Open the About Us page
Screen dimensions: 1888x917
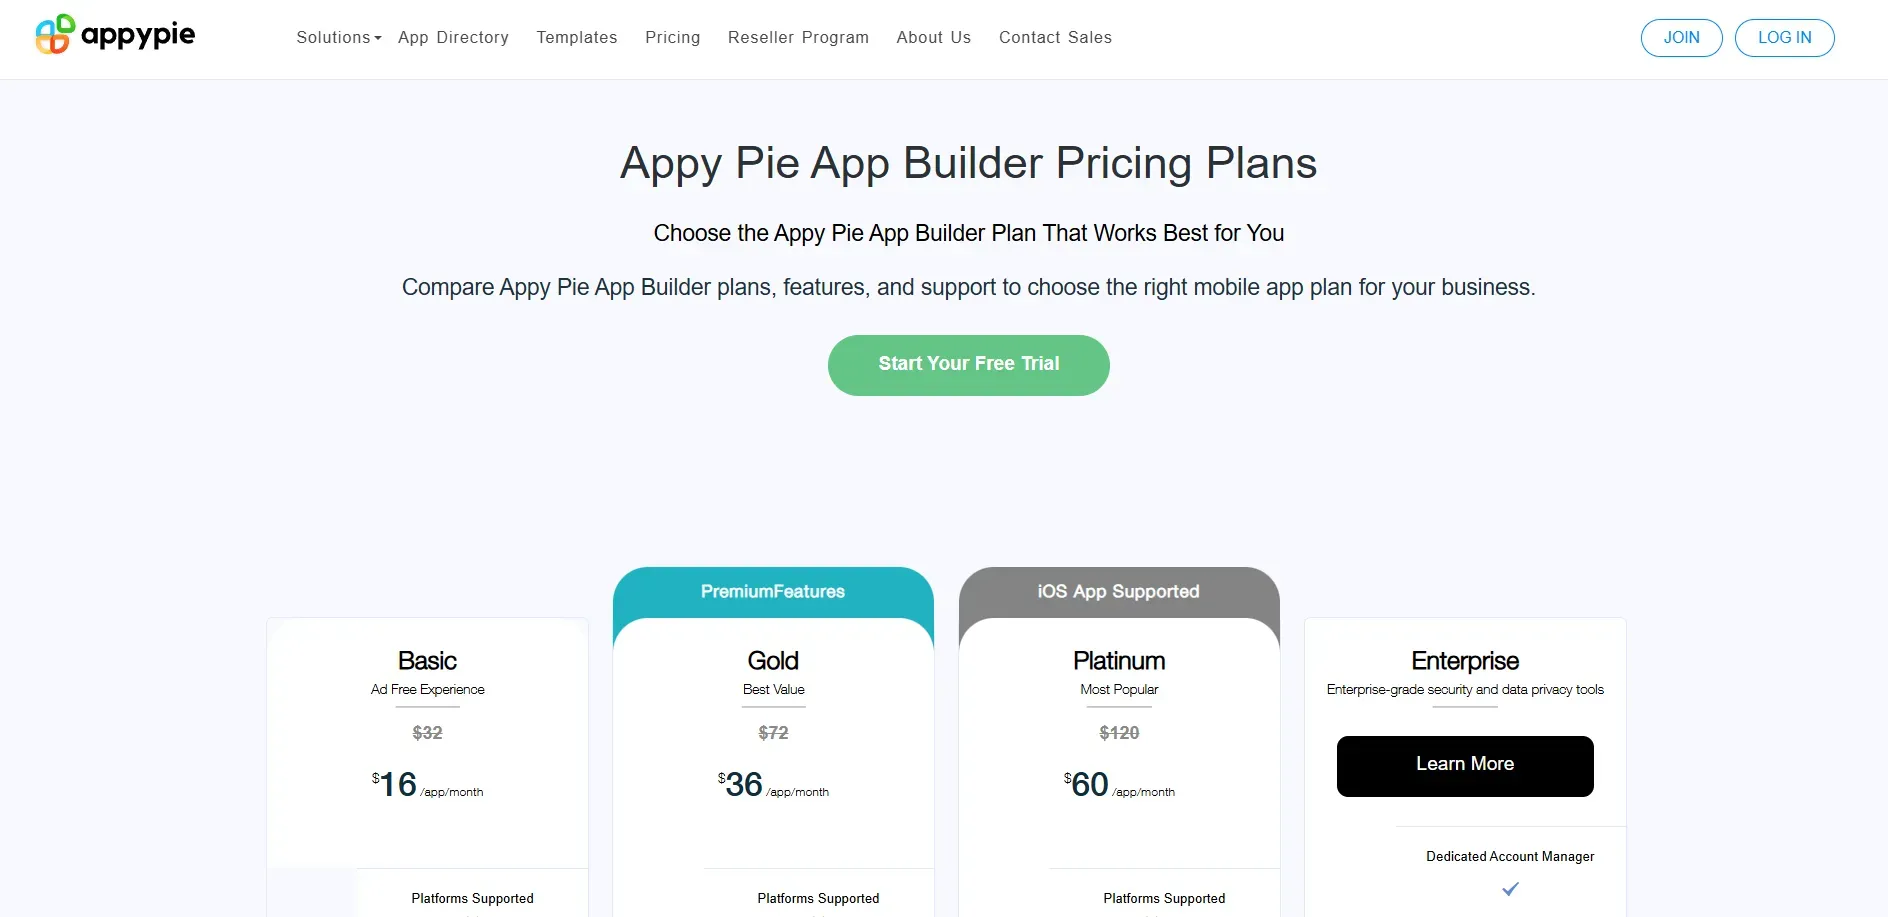[x=933, y=37]
